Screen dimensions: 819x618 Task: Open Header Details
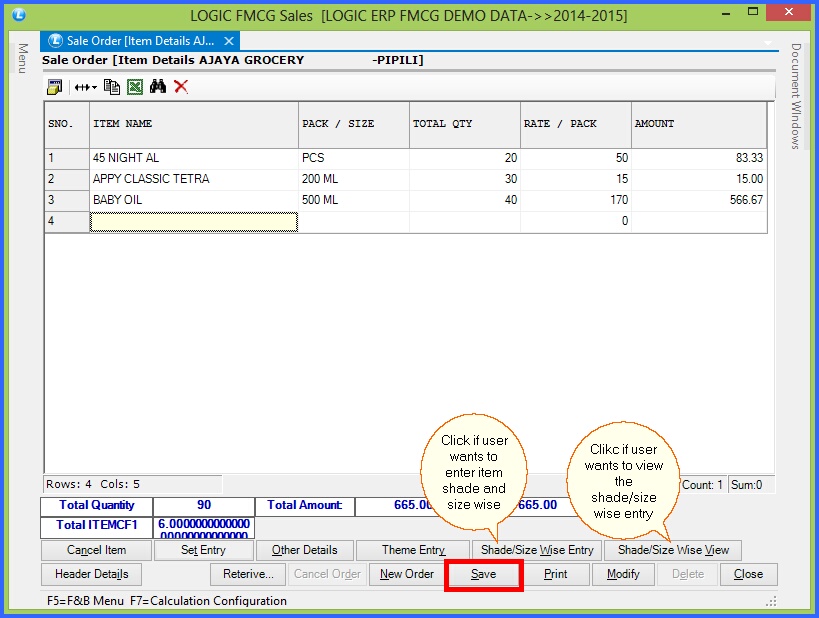click(x=91, y=574)
